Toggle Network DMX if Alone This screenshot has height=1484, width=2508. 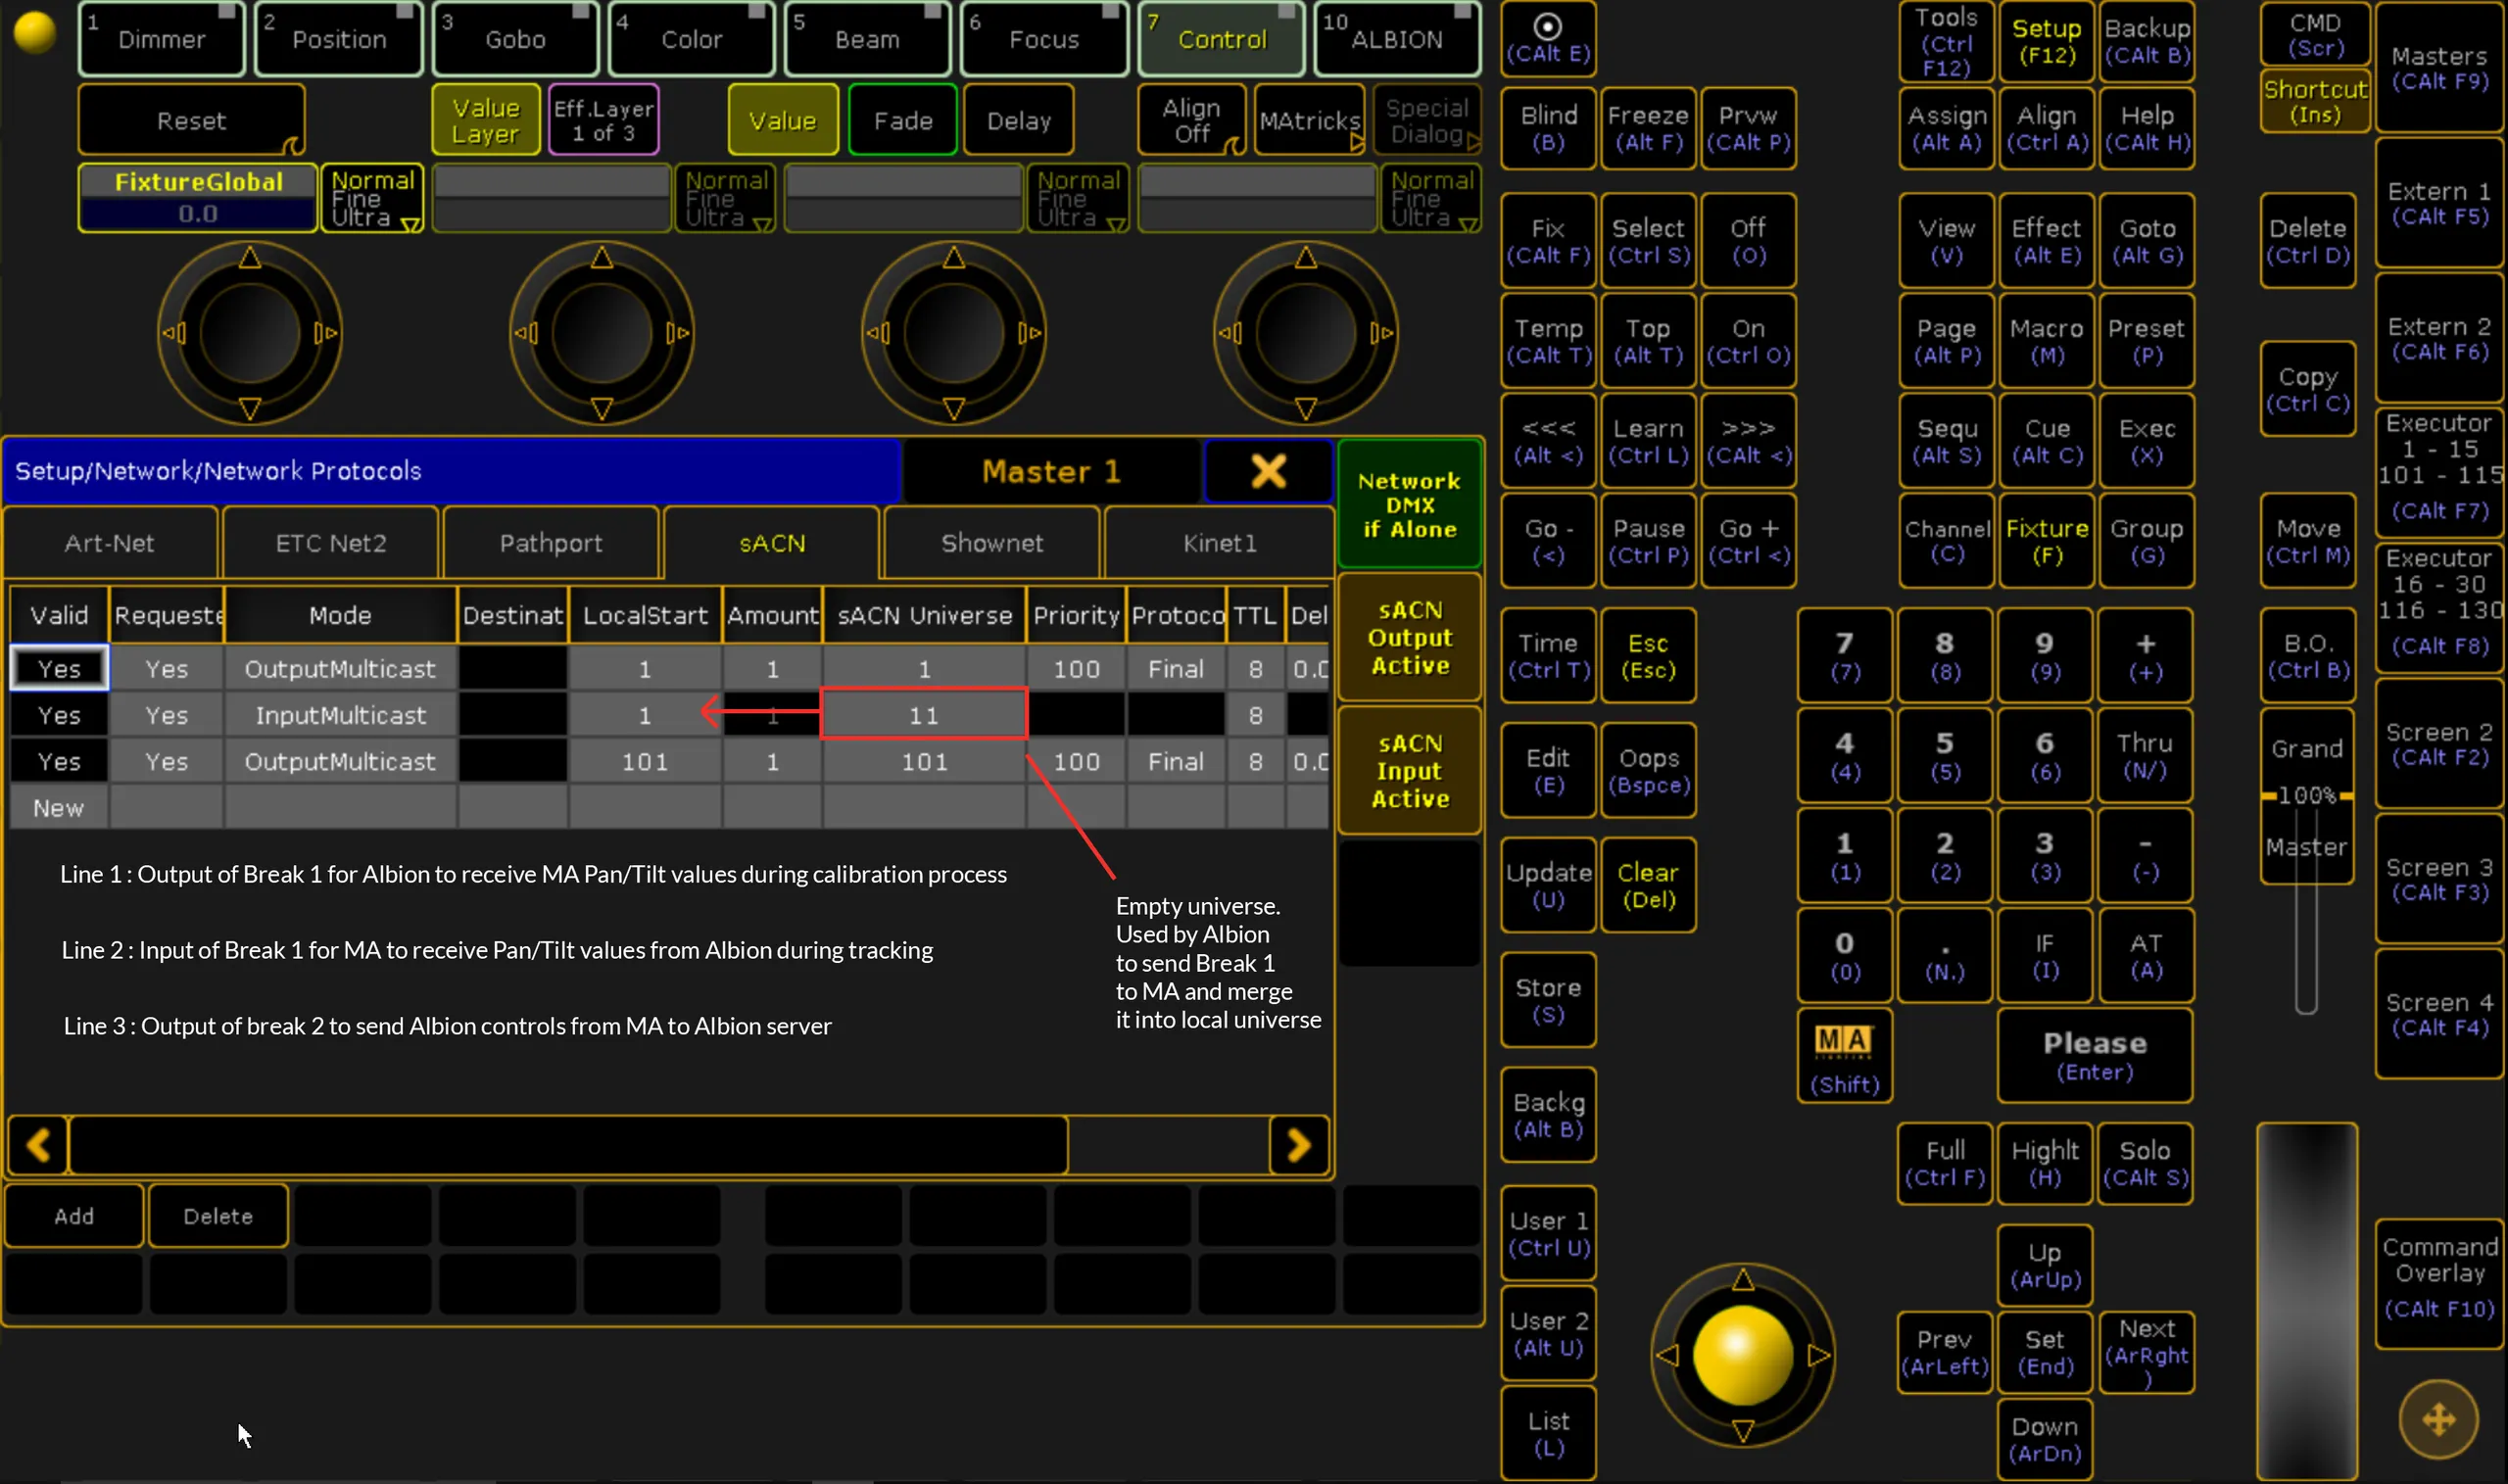point(1409,505)
